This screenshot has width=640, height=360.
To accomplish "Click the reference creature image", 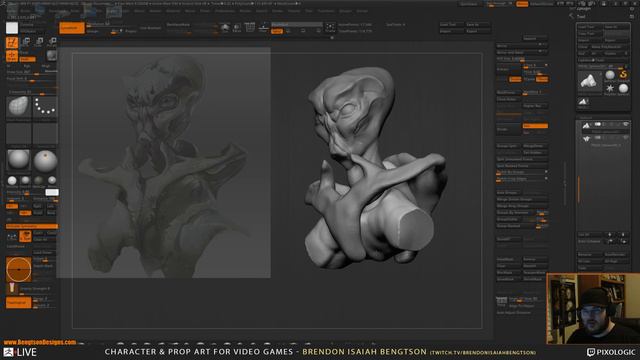I will [163, 162].
